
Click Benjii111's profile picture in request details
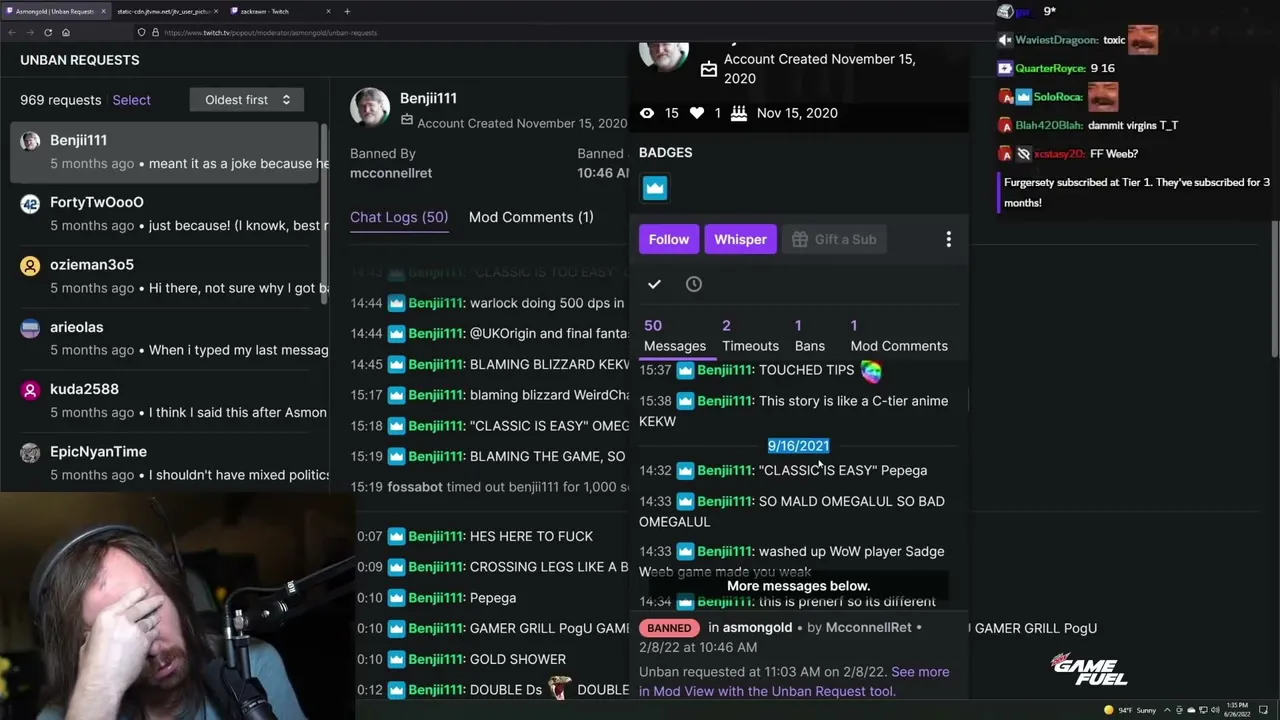point(370,108)
